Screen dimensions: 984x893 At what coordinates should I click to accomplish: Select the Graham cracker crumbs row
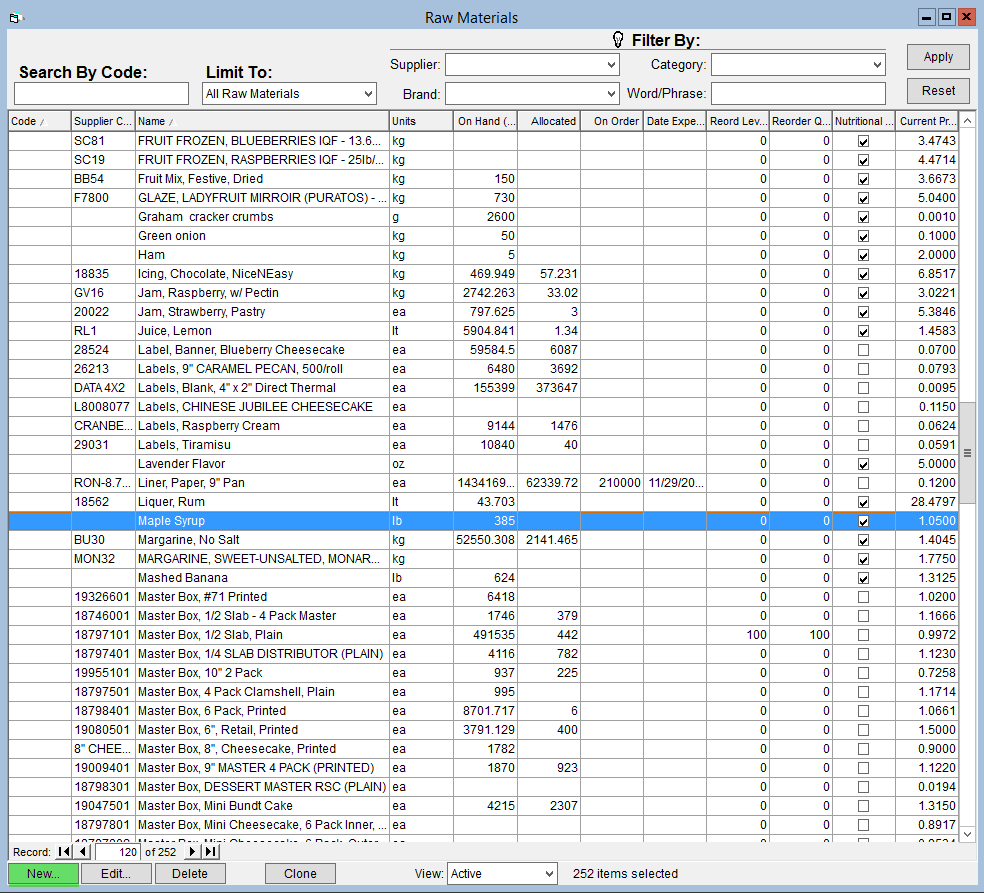tap(483, 217)
